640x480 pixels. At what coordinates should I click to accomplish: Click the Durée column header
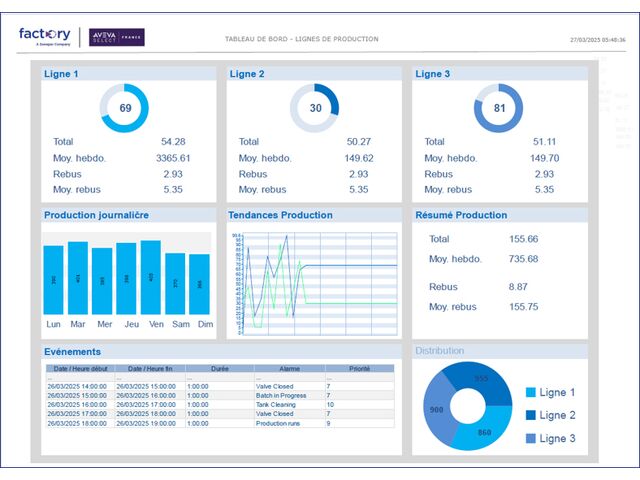[219, 368]
